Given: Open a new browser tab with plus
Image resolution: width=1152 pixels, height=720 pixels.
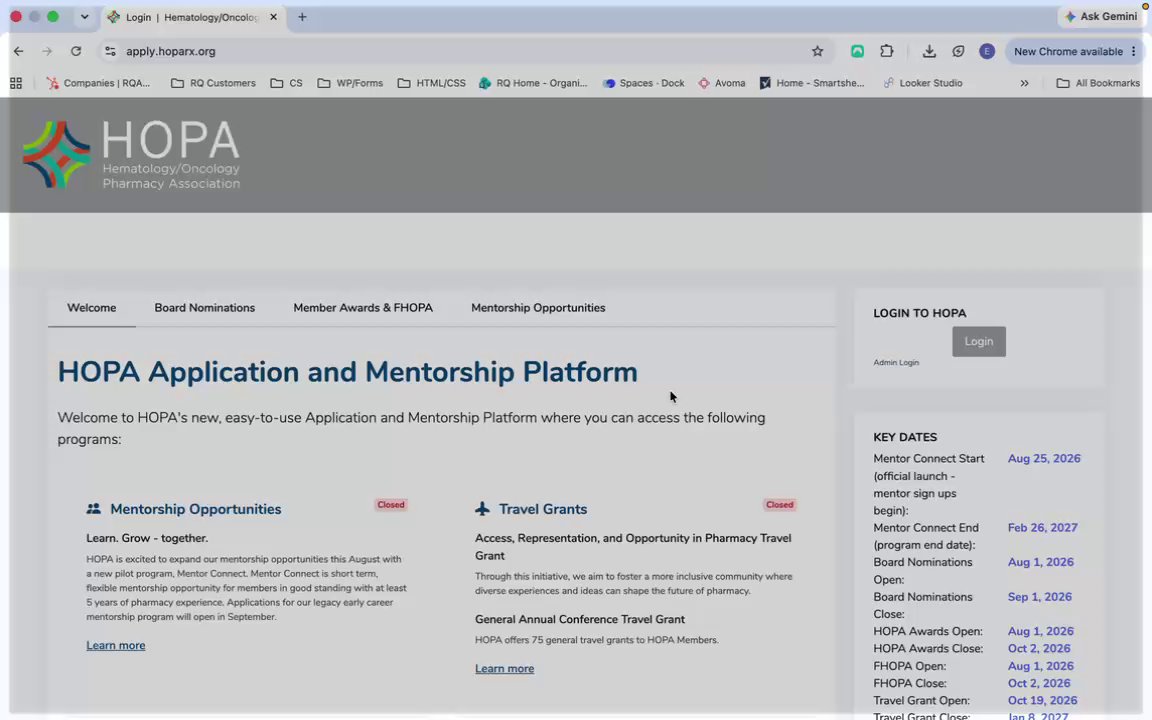Looking at the screenshot, I should pos(302,17).
